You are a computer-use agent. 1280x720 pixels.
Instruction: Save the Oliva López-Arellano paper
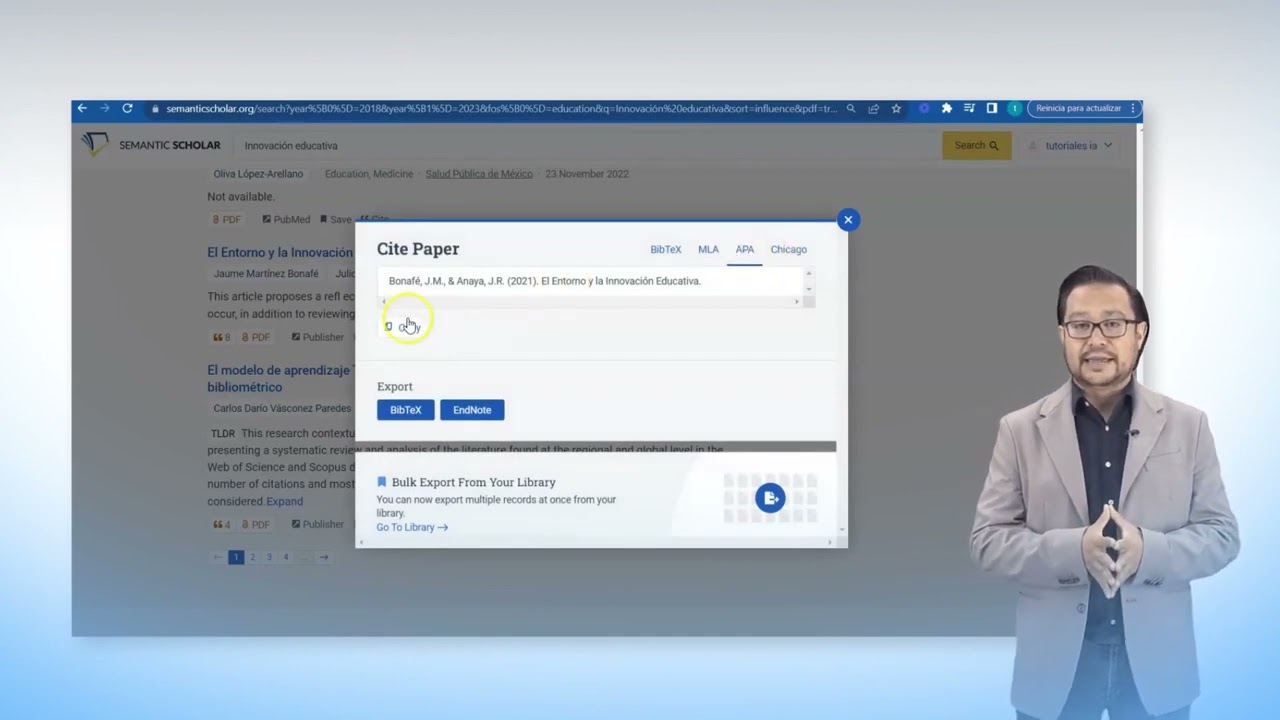pyautogui.click(x=335, y=220)
